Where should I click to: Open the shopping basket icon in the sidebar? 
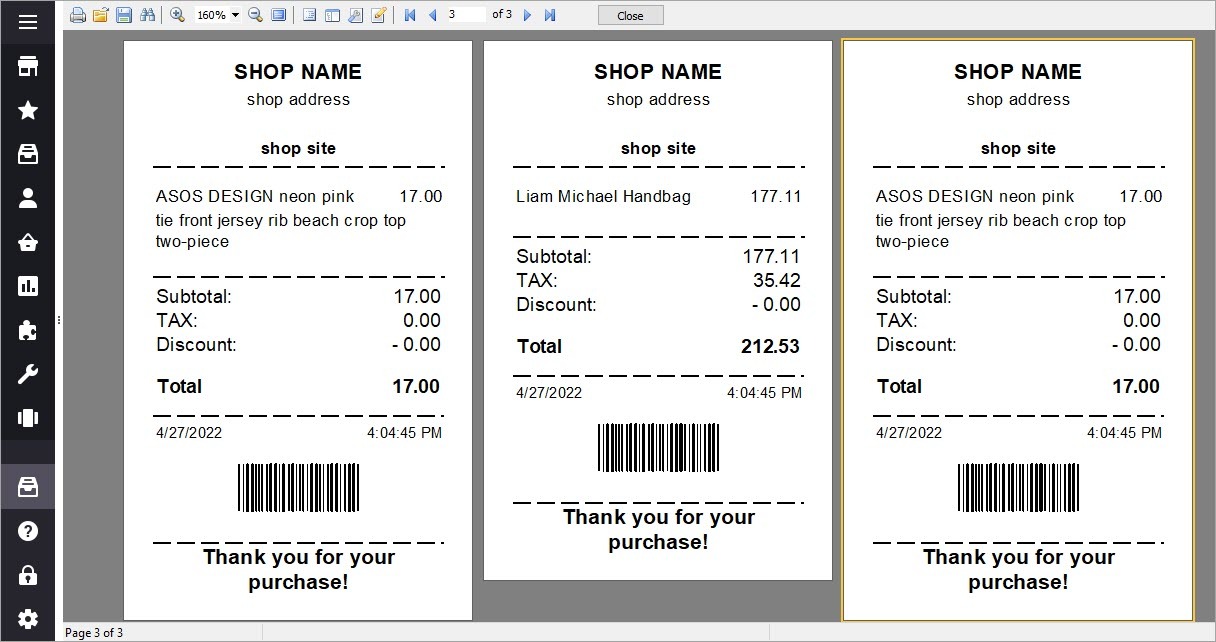click(28, 242)
